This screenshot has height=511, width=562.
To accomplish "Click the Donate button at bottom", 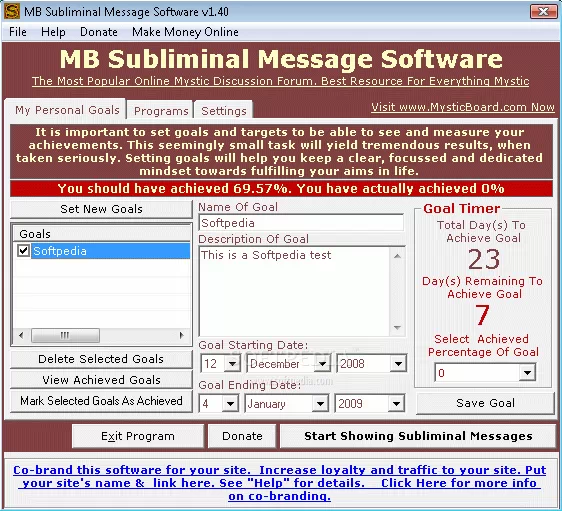I will point(242,436).
